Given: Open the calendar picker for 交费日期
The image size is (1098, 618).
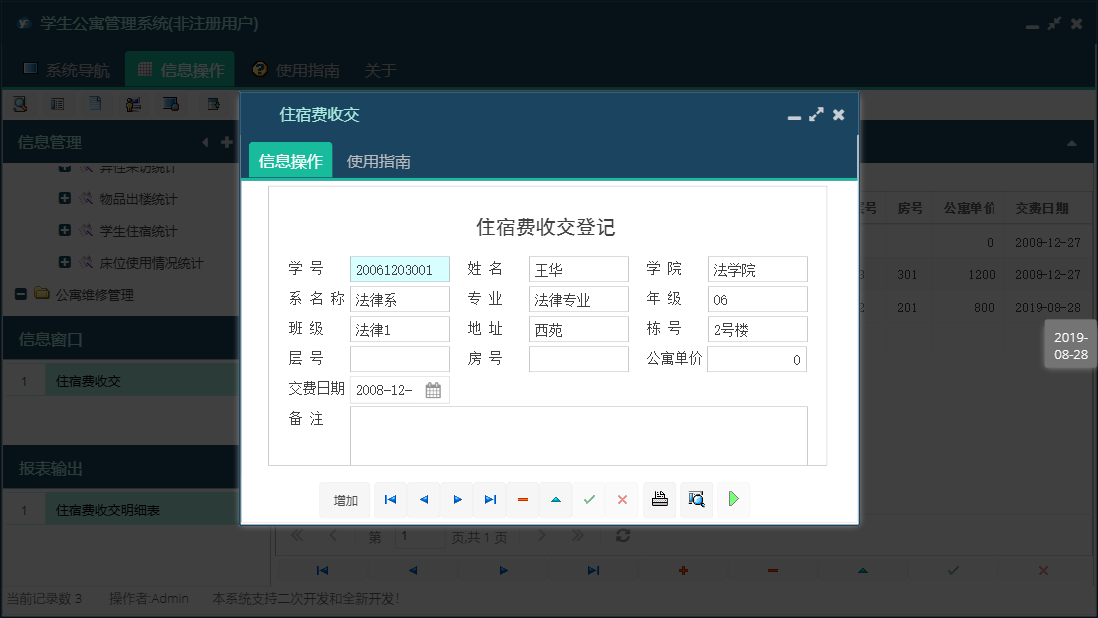Looking at the screenshot, I should [434, 390].
